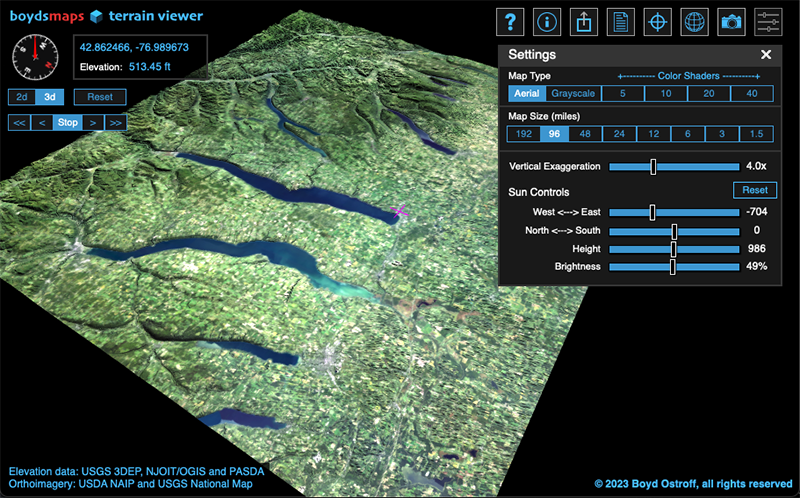Set map size to 48 miles
The width and height of the screenshot is (800, 498).
point(584,134)
